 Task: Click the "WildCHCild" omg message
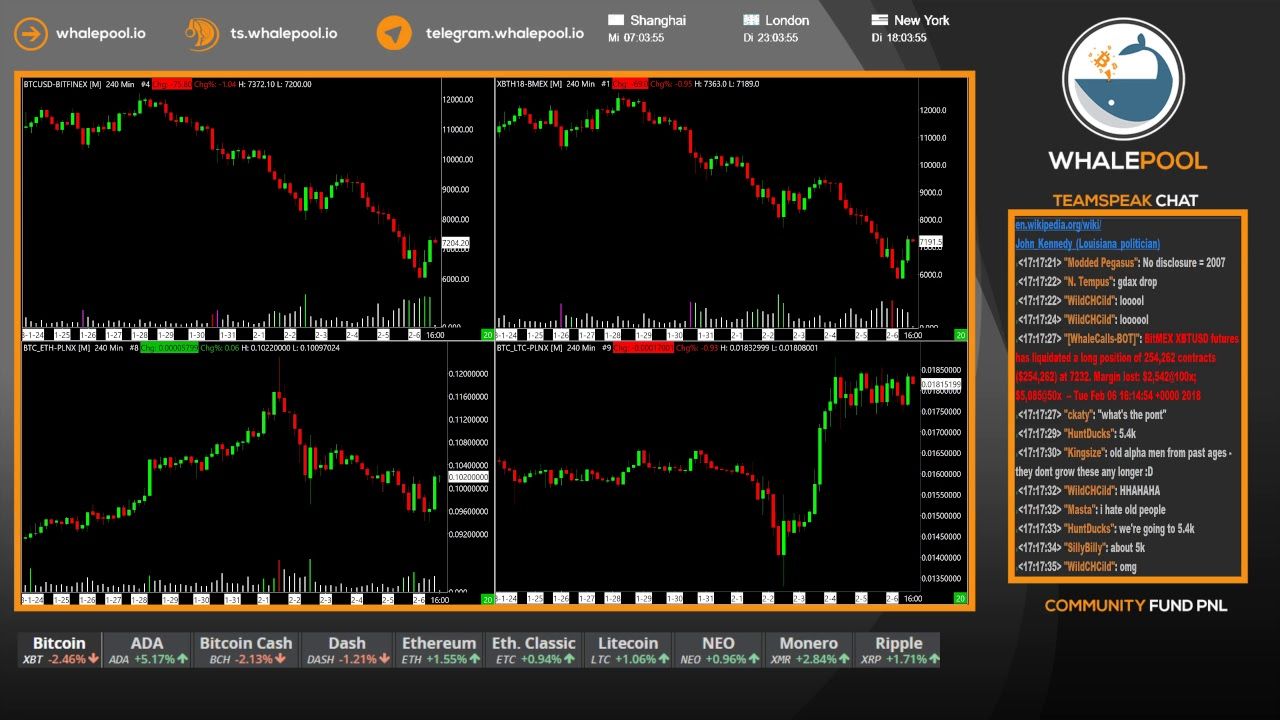click(1077, 567)
